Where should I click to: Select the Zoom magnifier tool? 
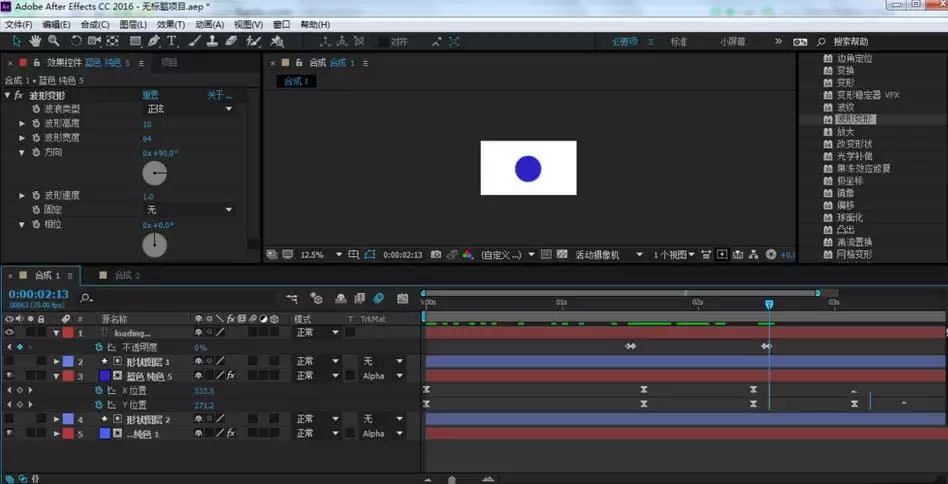(54, 41)
